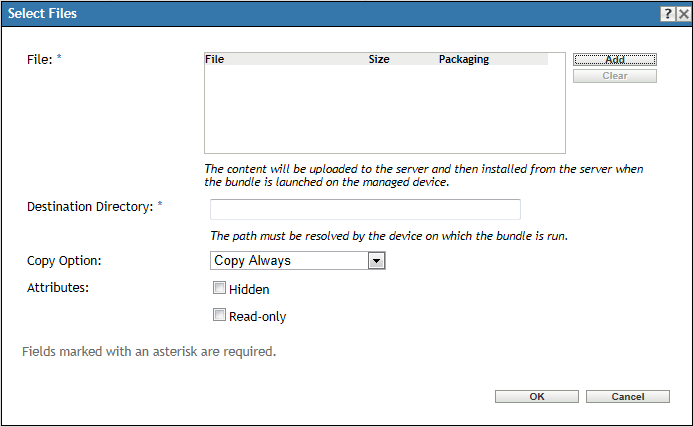Click the Select Files title bar

pos(300,14)
